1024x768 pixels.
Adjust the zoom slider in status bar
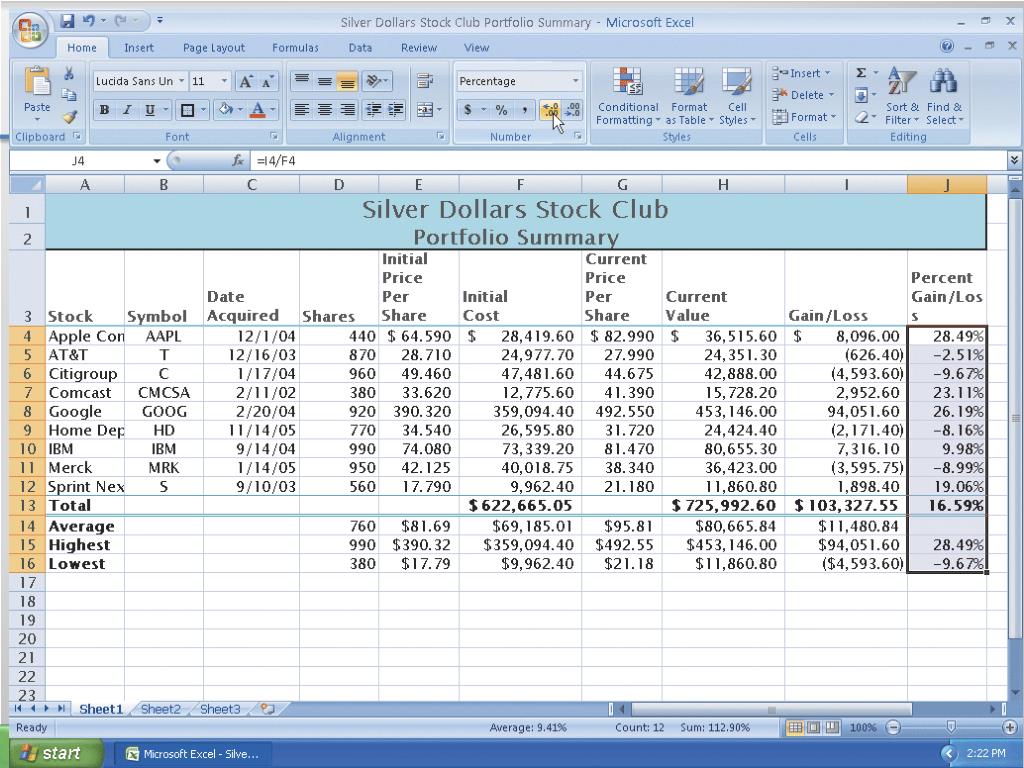pyautogui.click(x=951, y=727)
